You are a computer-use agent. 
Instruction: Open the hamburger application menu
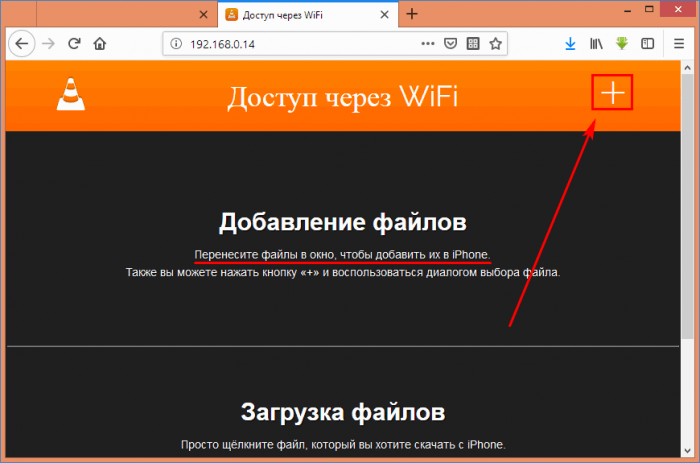pyautogui.click(x=679, y=44)
